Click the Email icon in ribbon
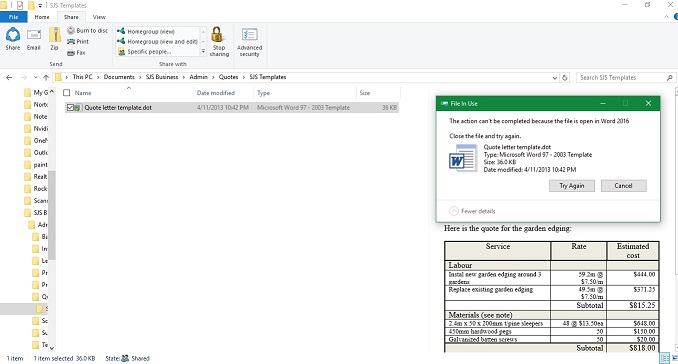This screenshot has width=678, height=364. coord(34,38)
